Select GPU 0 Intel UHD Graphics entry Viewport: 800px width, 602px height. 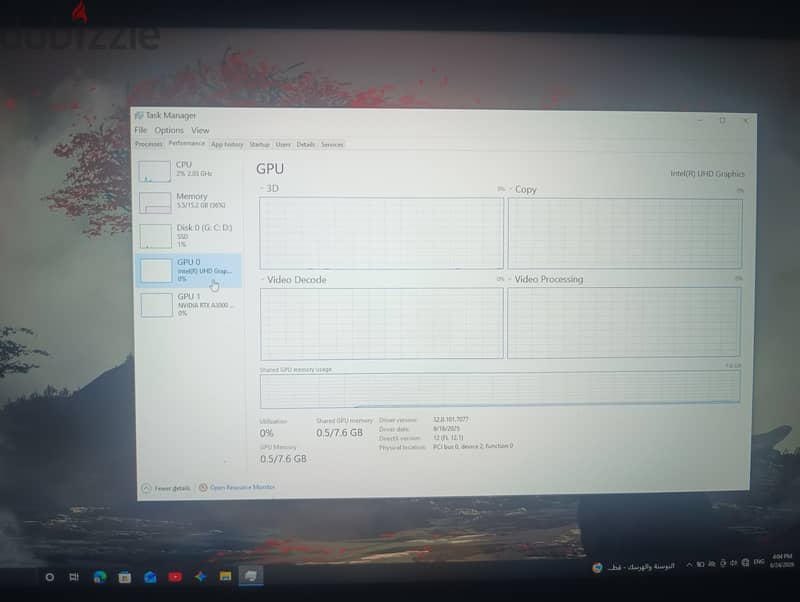tap(189, 270)
